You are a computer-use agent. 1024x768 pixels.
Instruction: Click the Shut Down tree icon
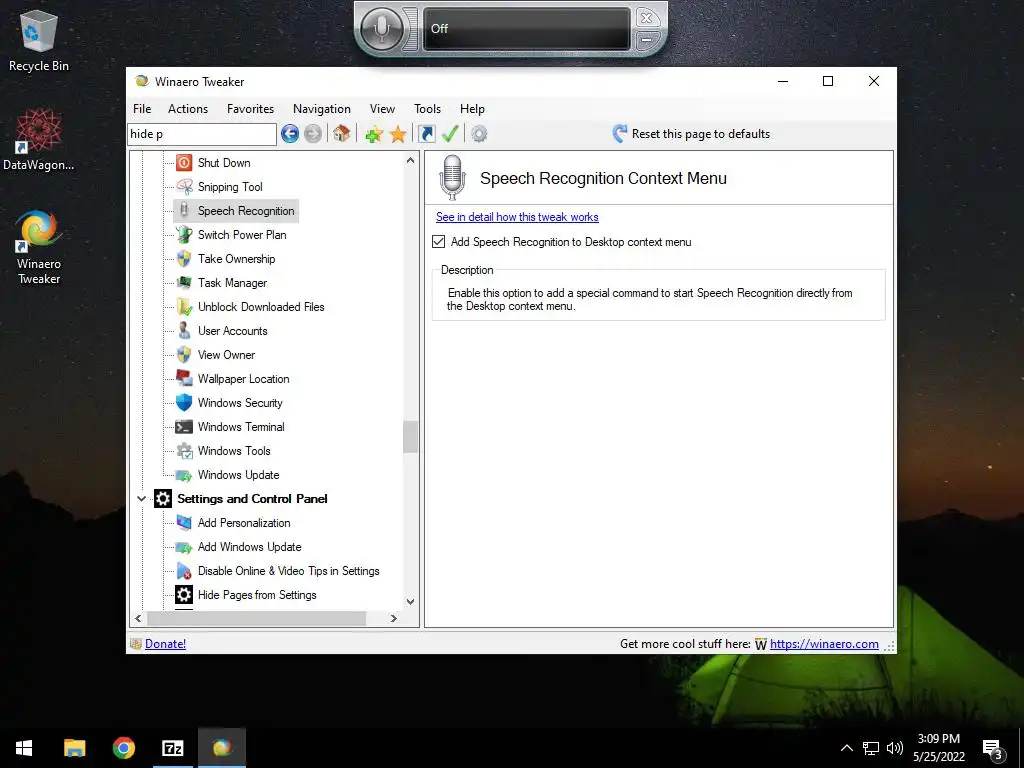coord(184,163)
